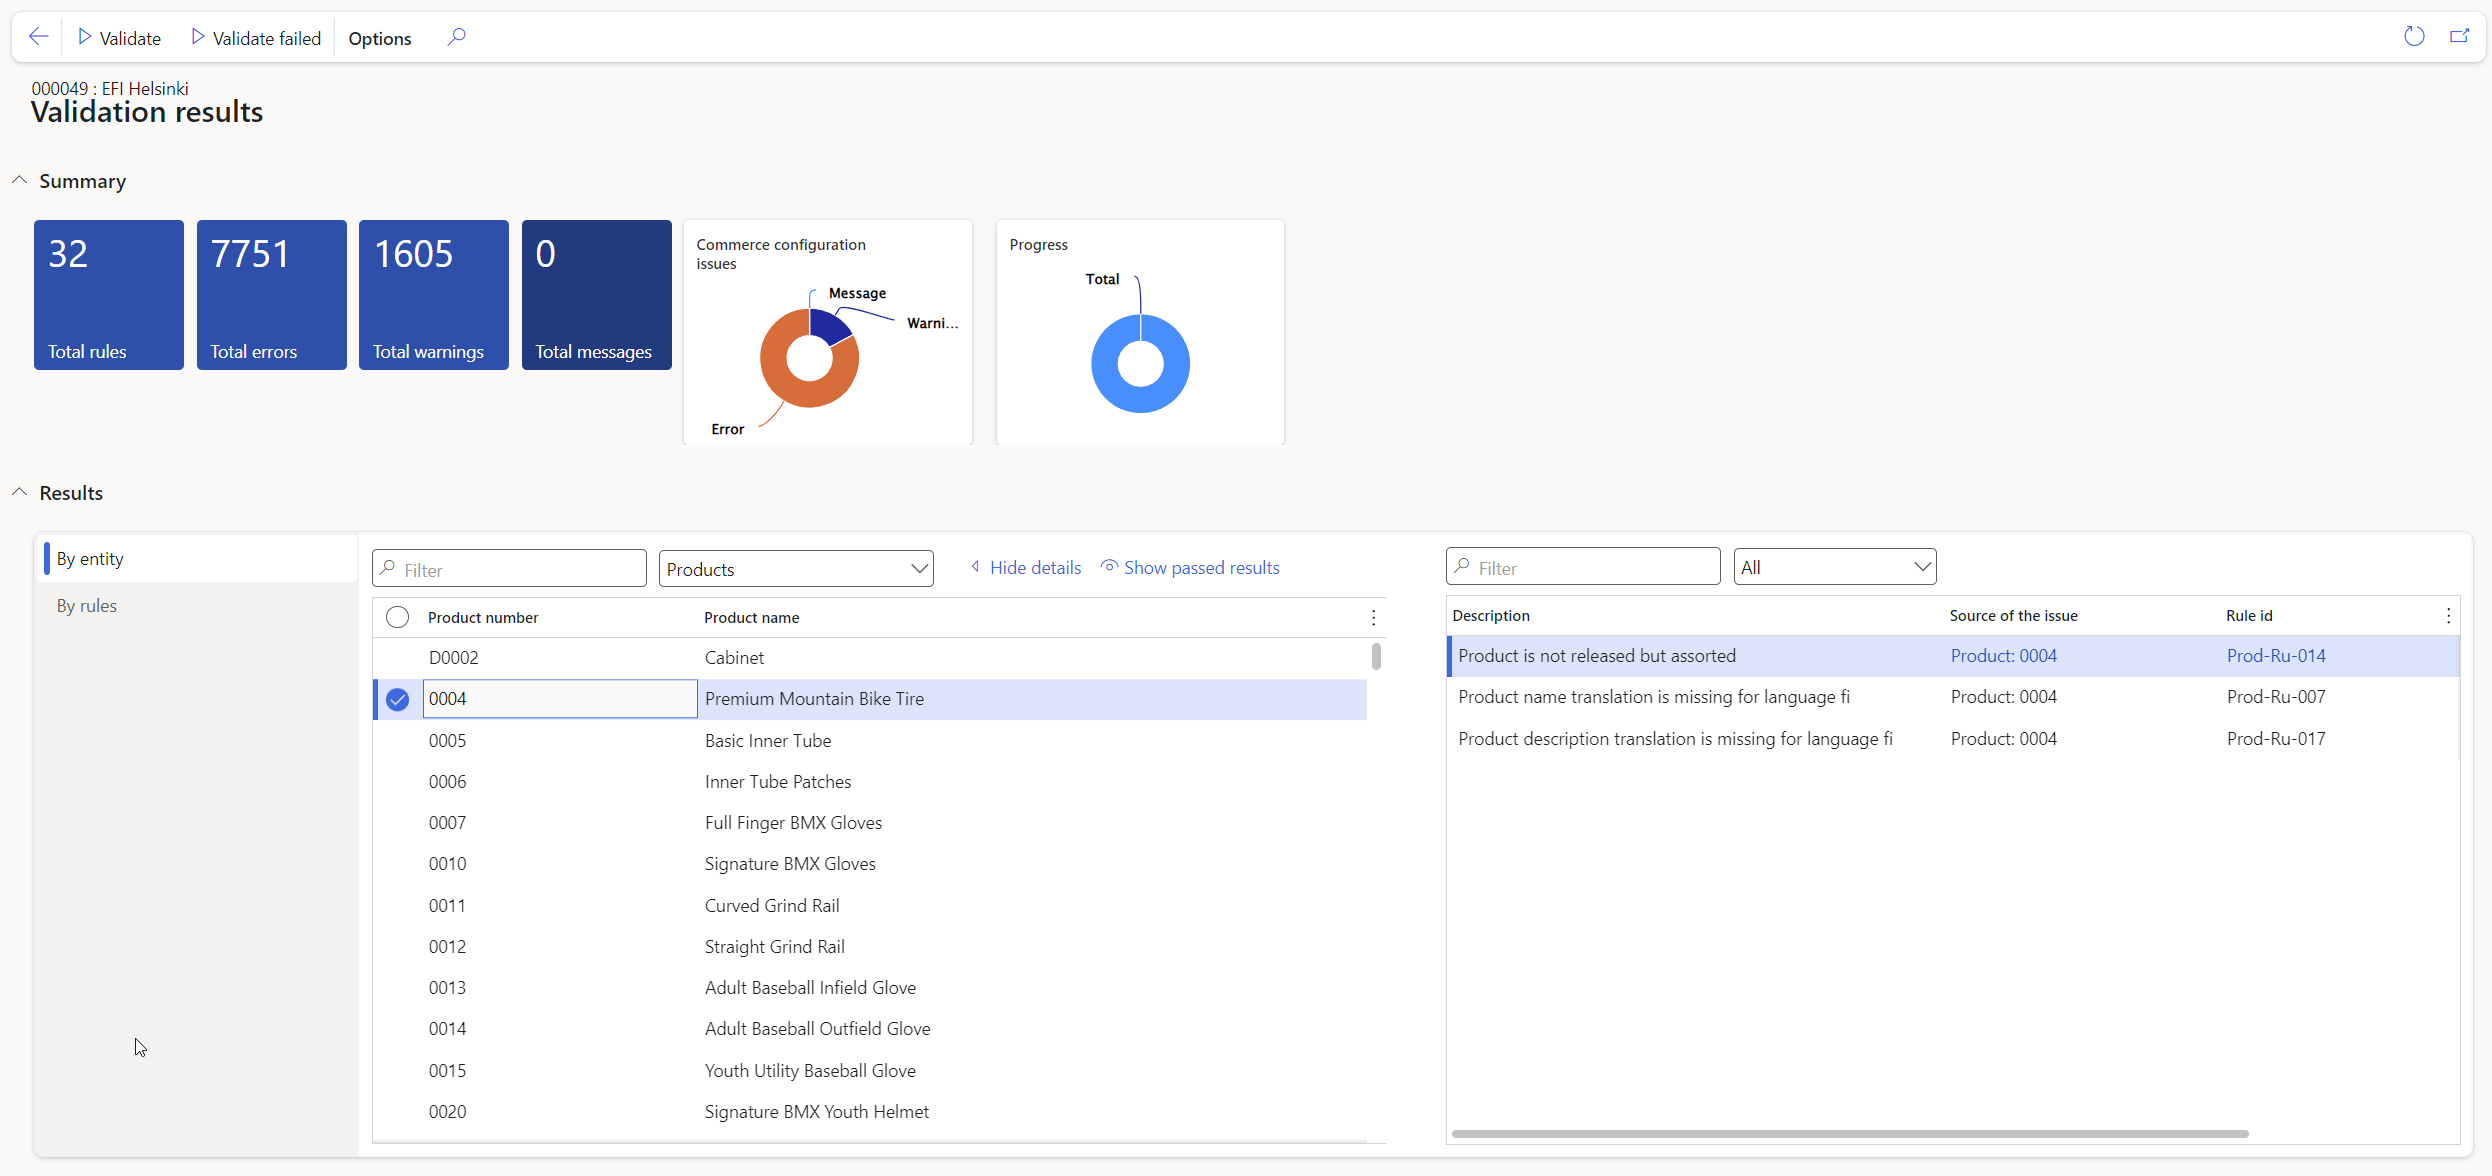
Task: Focus the issues Filter field
Action: click(1583, 566)
